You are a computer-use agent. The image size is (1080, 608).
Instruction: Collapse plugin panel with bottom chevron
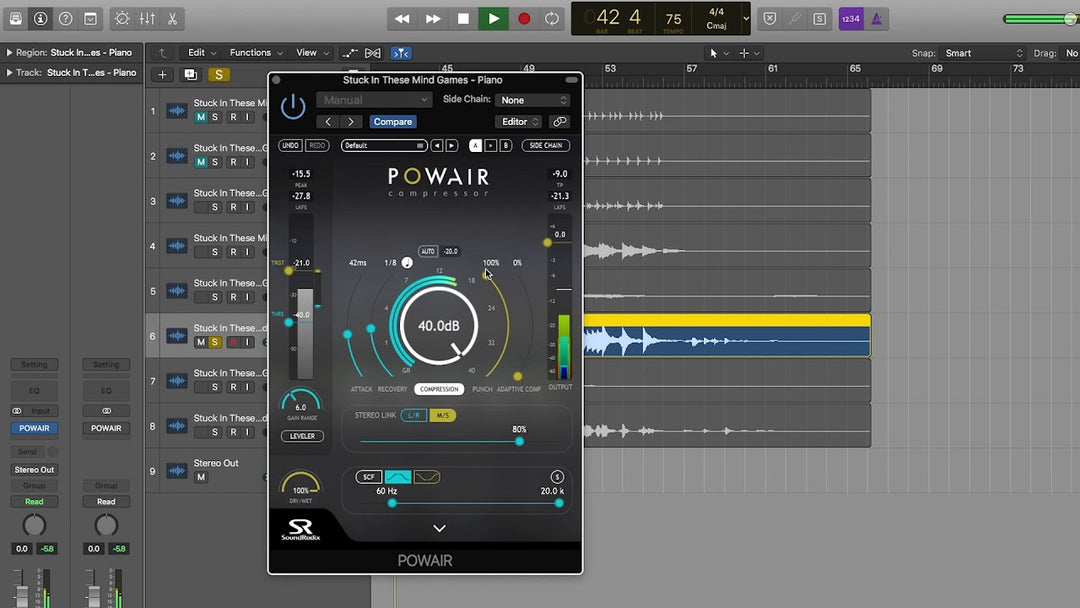point(439,528)
